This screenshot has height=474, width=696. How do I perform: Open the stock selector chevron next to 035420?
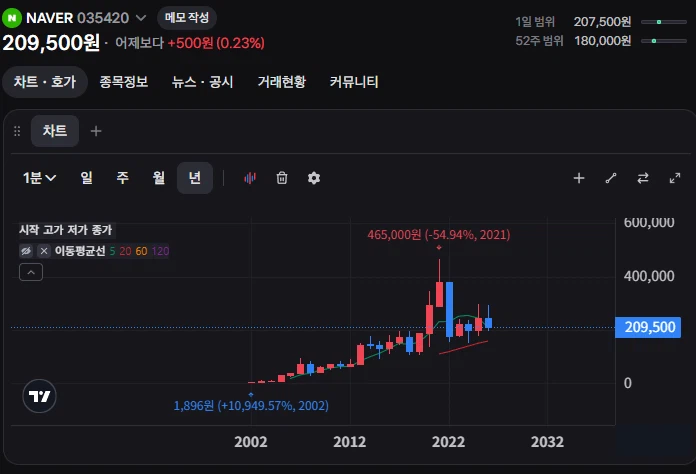coord(141,18)
